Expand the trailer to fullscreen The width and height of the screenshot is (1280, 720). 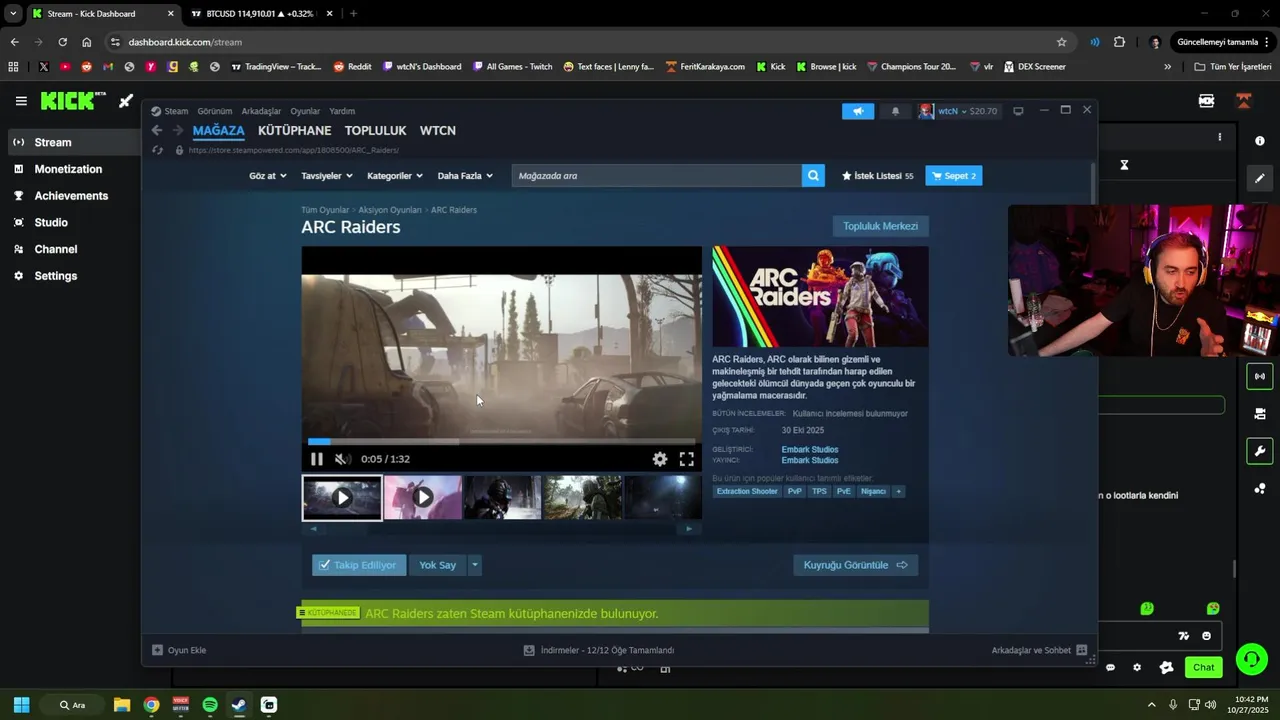687,459
